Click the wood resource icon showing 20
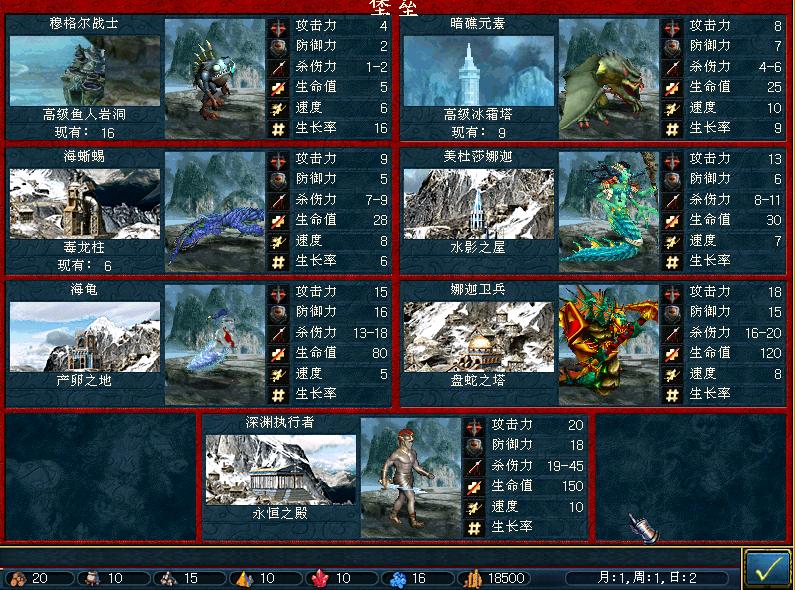 18,578
